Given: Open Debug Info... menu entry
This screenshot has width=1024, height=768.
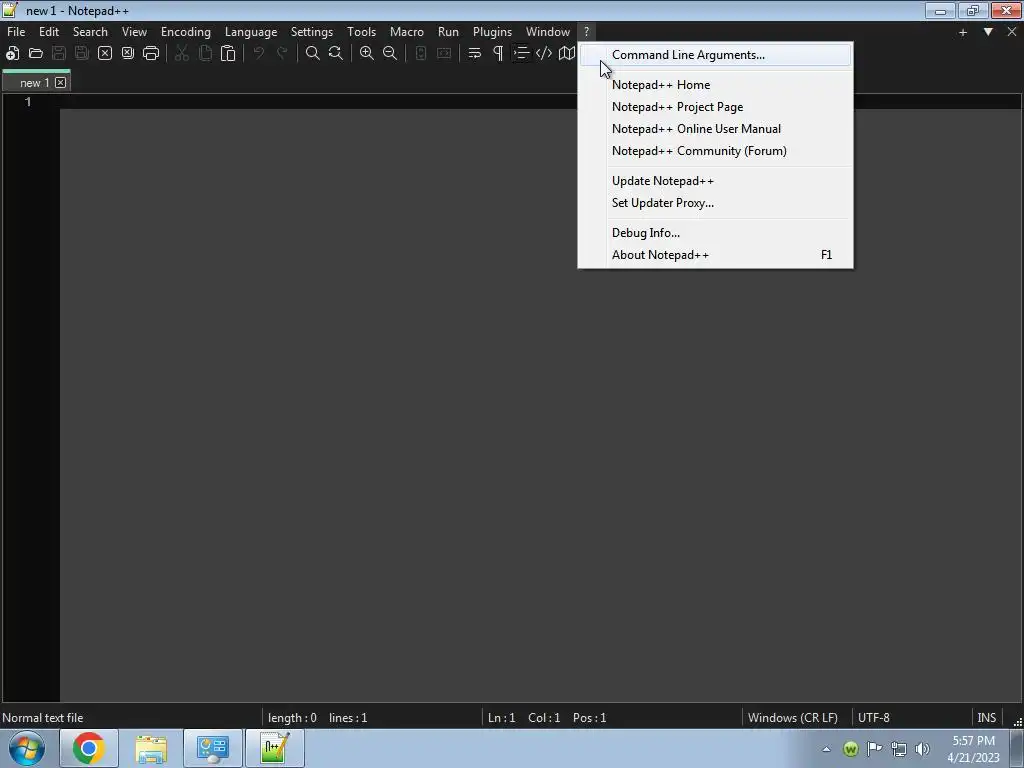Looking at the screenshot, I should click(x=716, y=233).
